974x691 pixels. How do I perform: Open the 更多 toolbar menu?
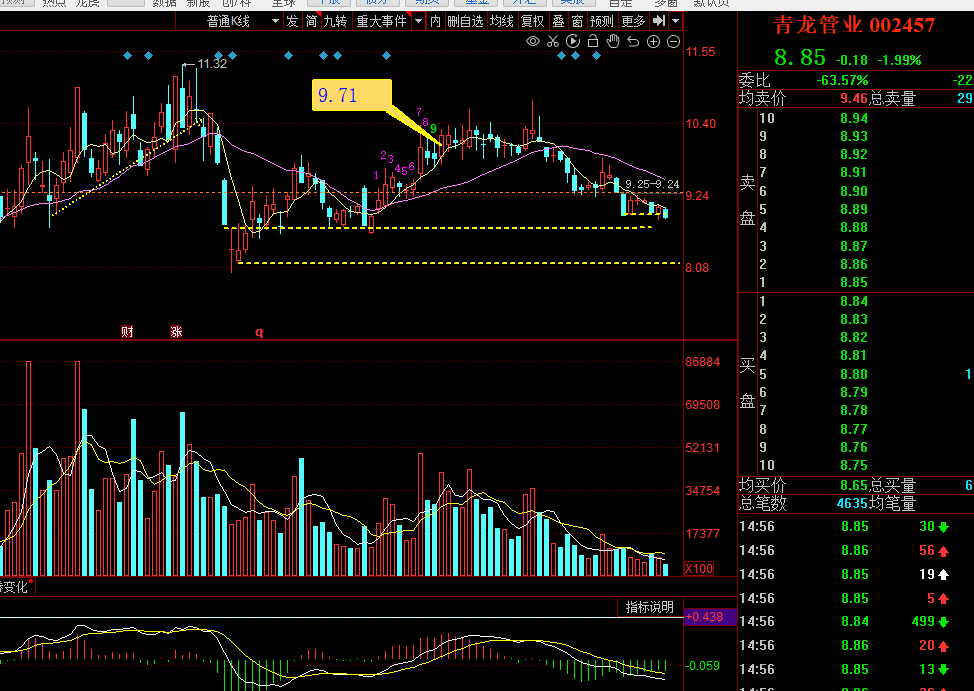tap(633, 21)
